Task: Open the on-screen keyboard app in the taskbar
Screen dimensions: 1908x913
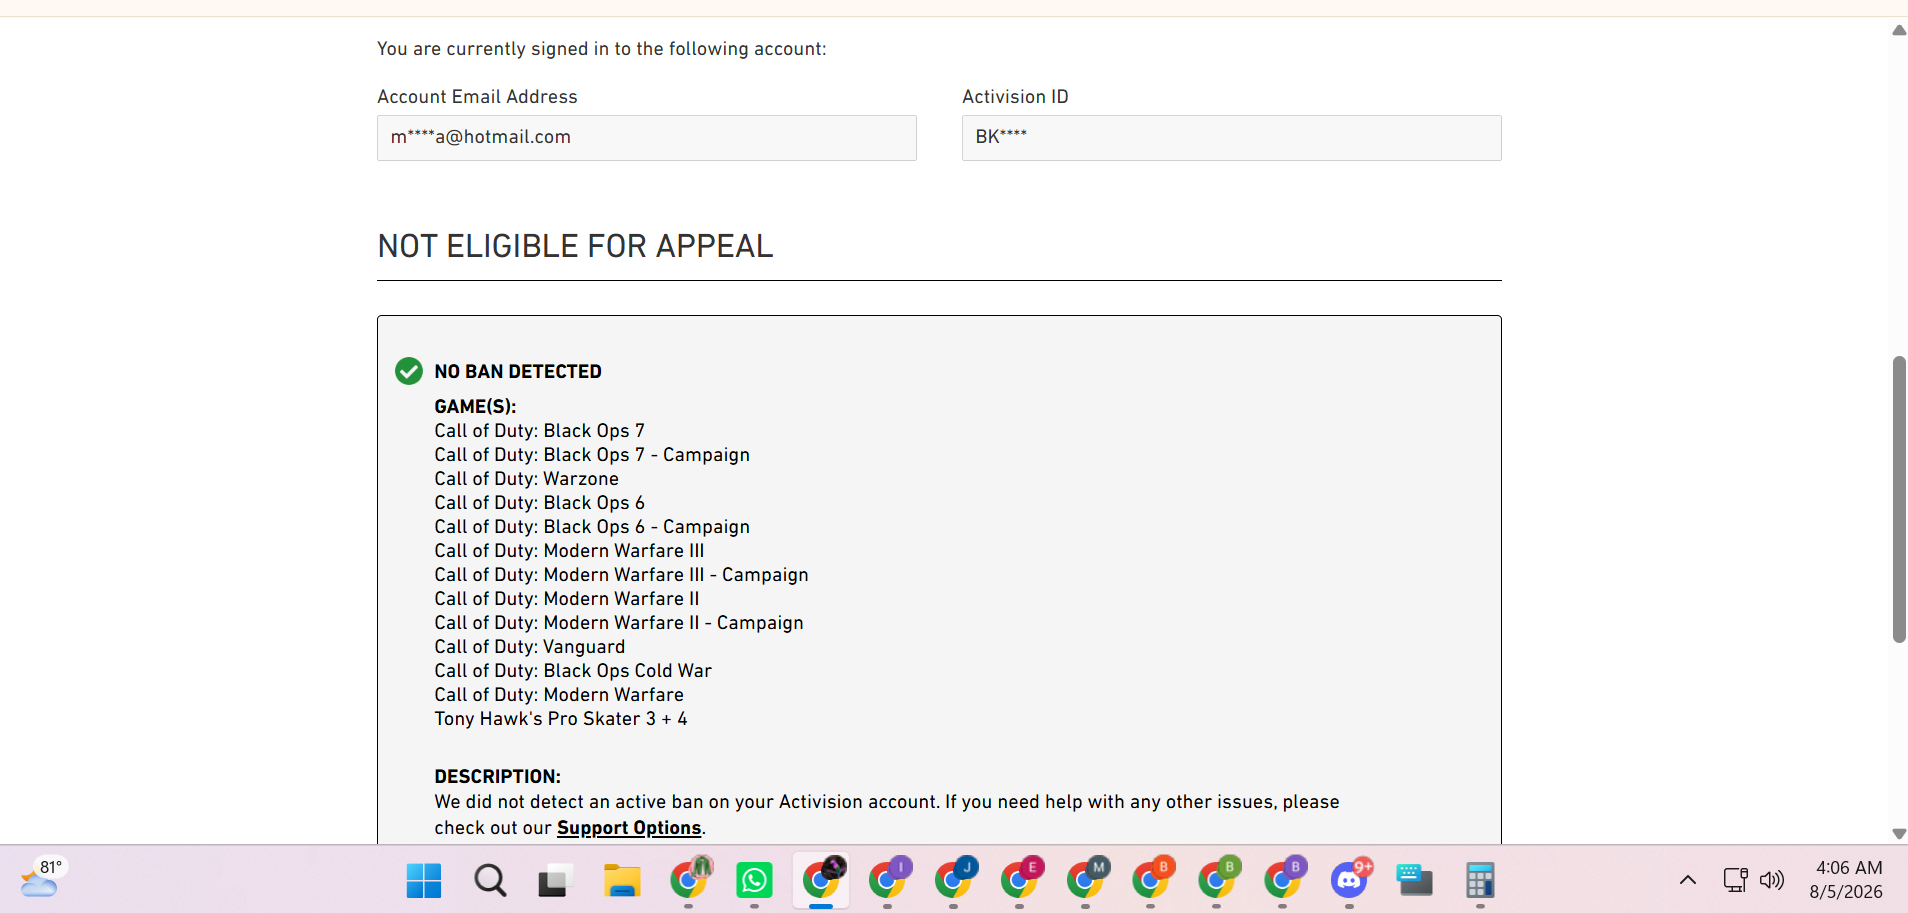Action: tap(1415, 881)
